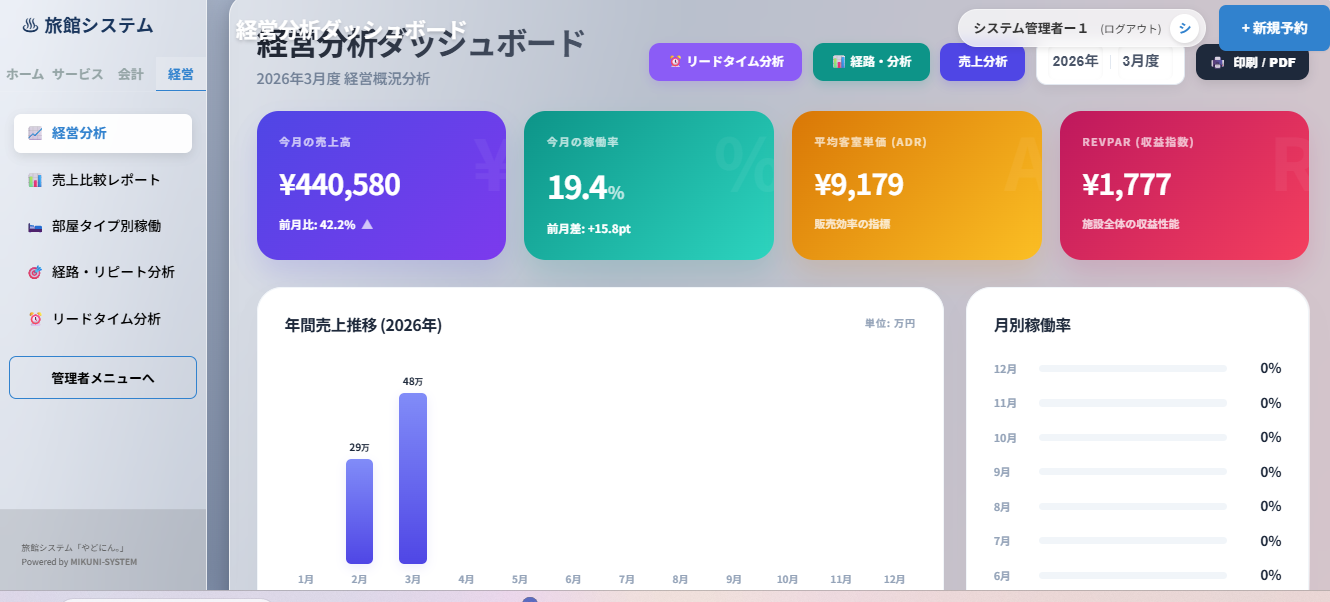Click the 48万 bar for 3月 in the chart
Screen dimensions: 1330x602
412,478
